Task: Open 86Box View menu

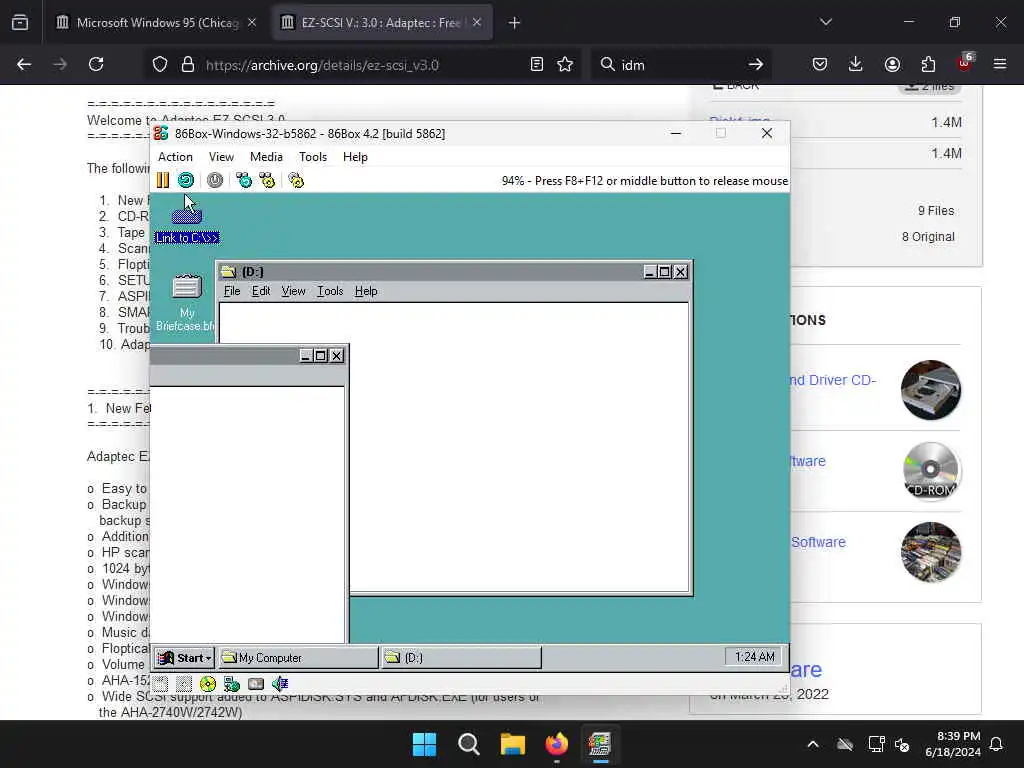Action: pos(221,157)
